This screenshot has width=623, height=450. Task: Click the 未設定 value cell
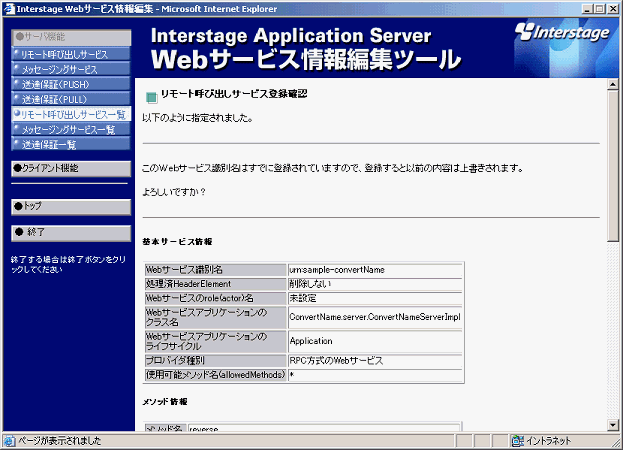(x=375, y=298)
